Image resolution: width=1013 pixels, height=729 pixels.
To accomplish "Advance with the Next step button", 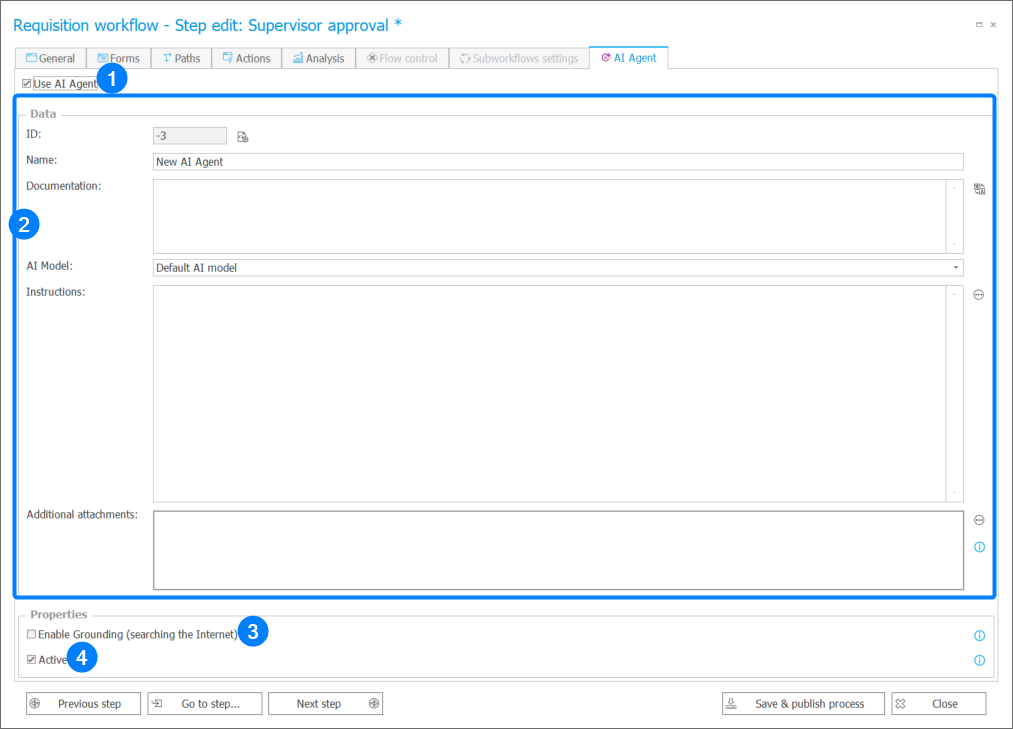I will click(326, 704).
